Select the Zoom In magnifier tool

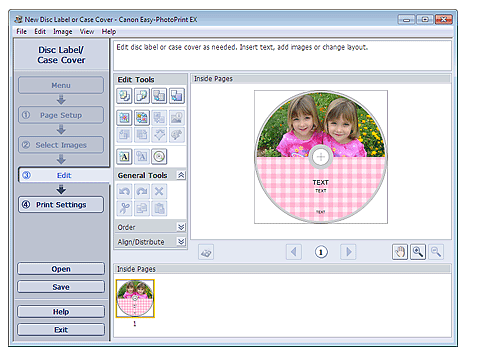point(418,252)
